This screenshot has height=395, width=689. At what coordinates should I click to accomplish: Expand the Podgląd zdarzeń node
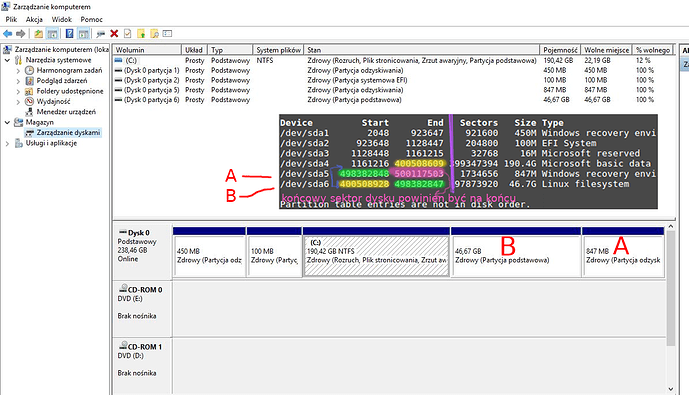tap(18, 81)
